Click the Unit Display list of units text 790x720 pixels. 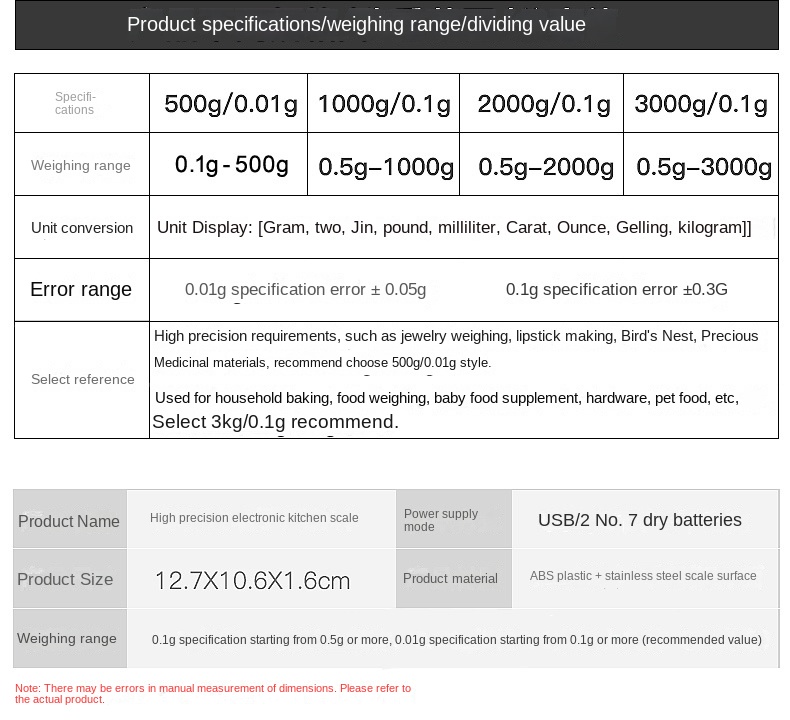(x=454, y=228)
